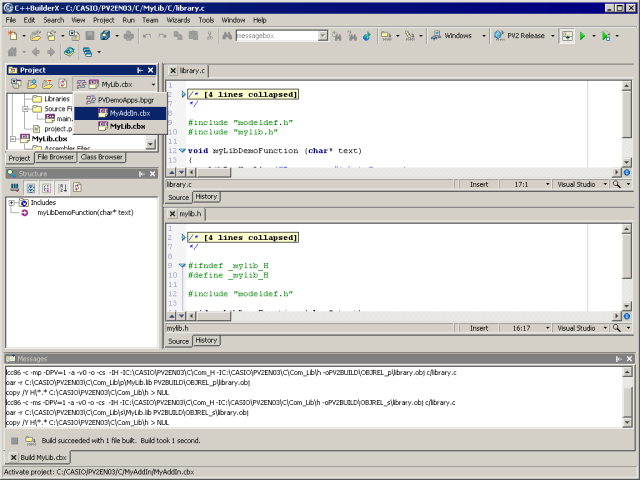Click the stop build square button
This screenshot has height=480, width=640.
14,440
